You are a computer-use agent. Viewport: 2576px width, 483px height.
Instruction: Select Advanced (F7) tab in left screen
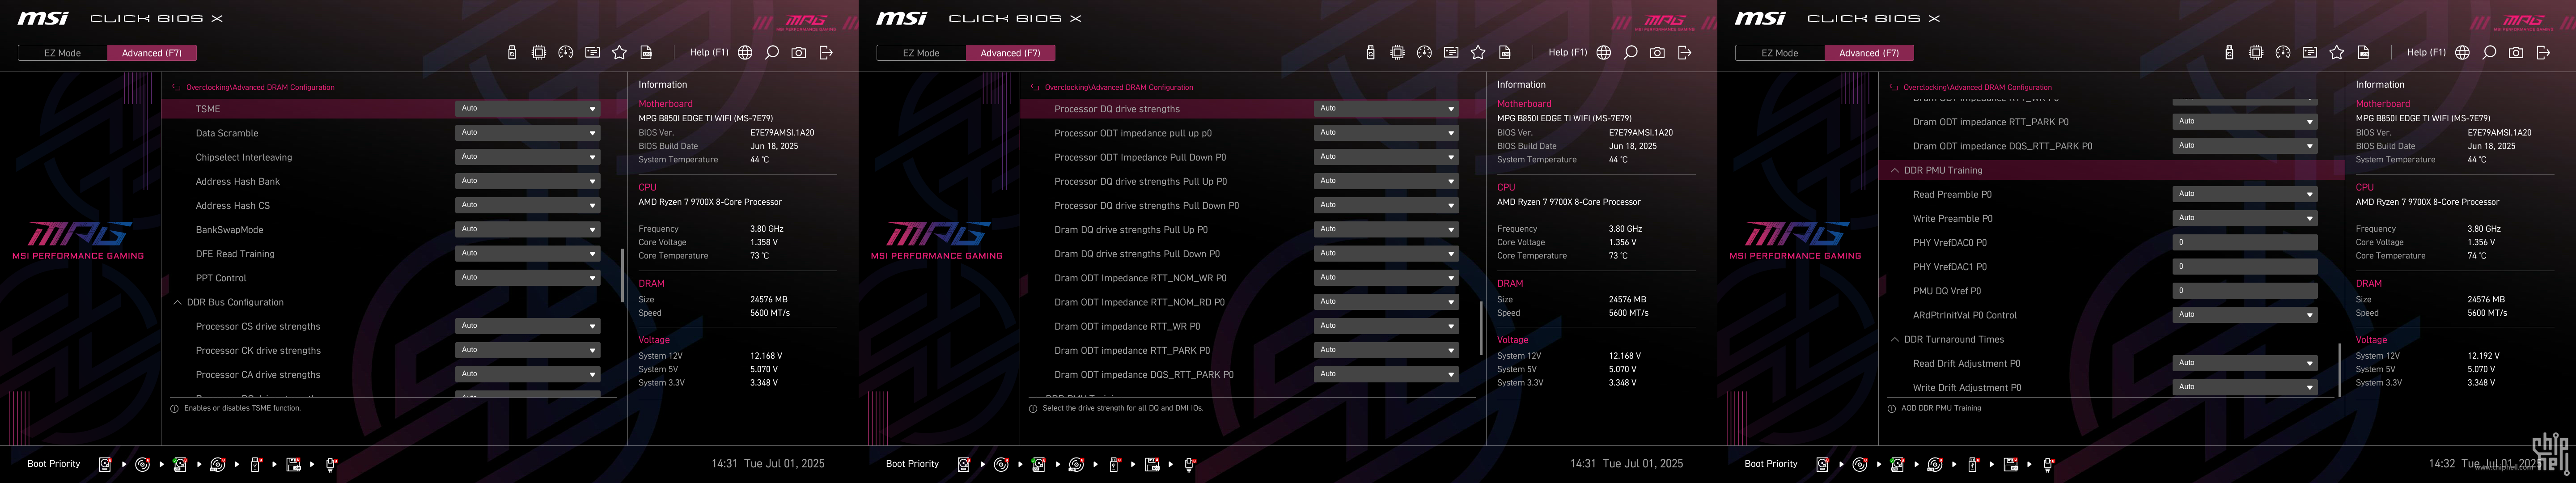(152, 53)
